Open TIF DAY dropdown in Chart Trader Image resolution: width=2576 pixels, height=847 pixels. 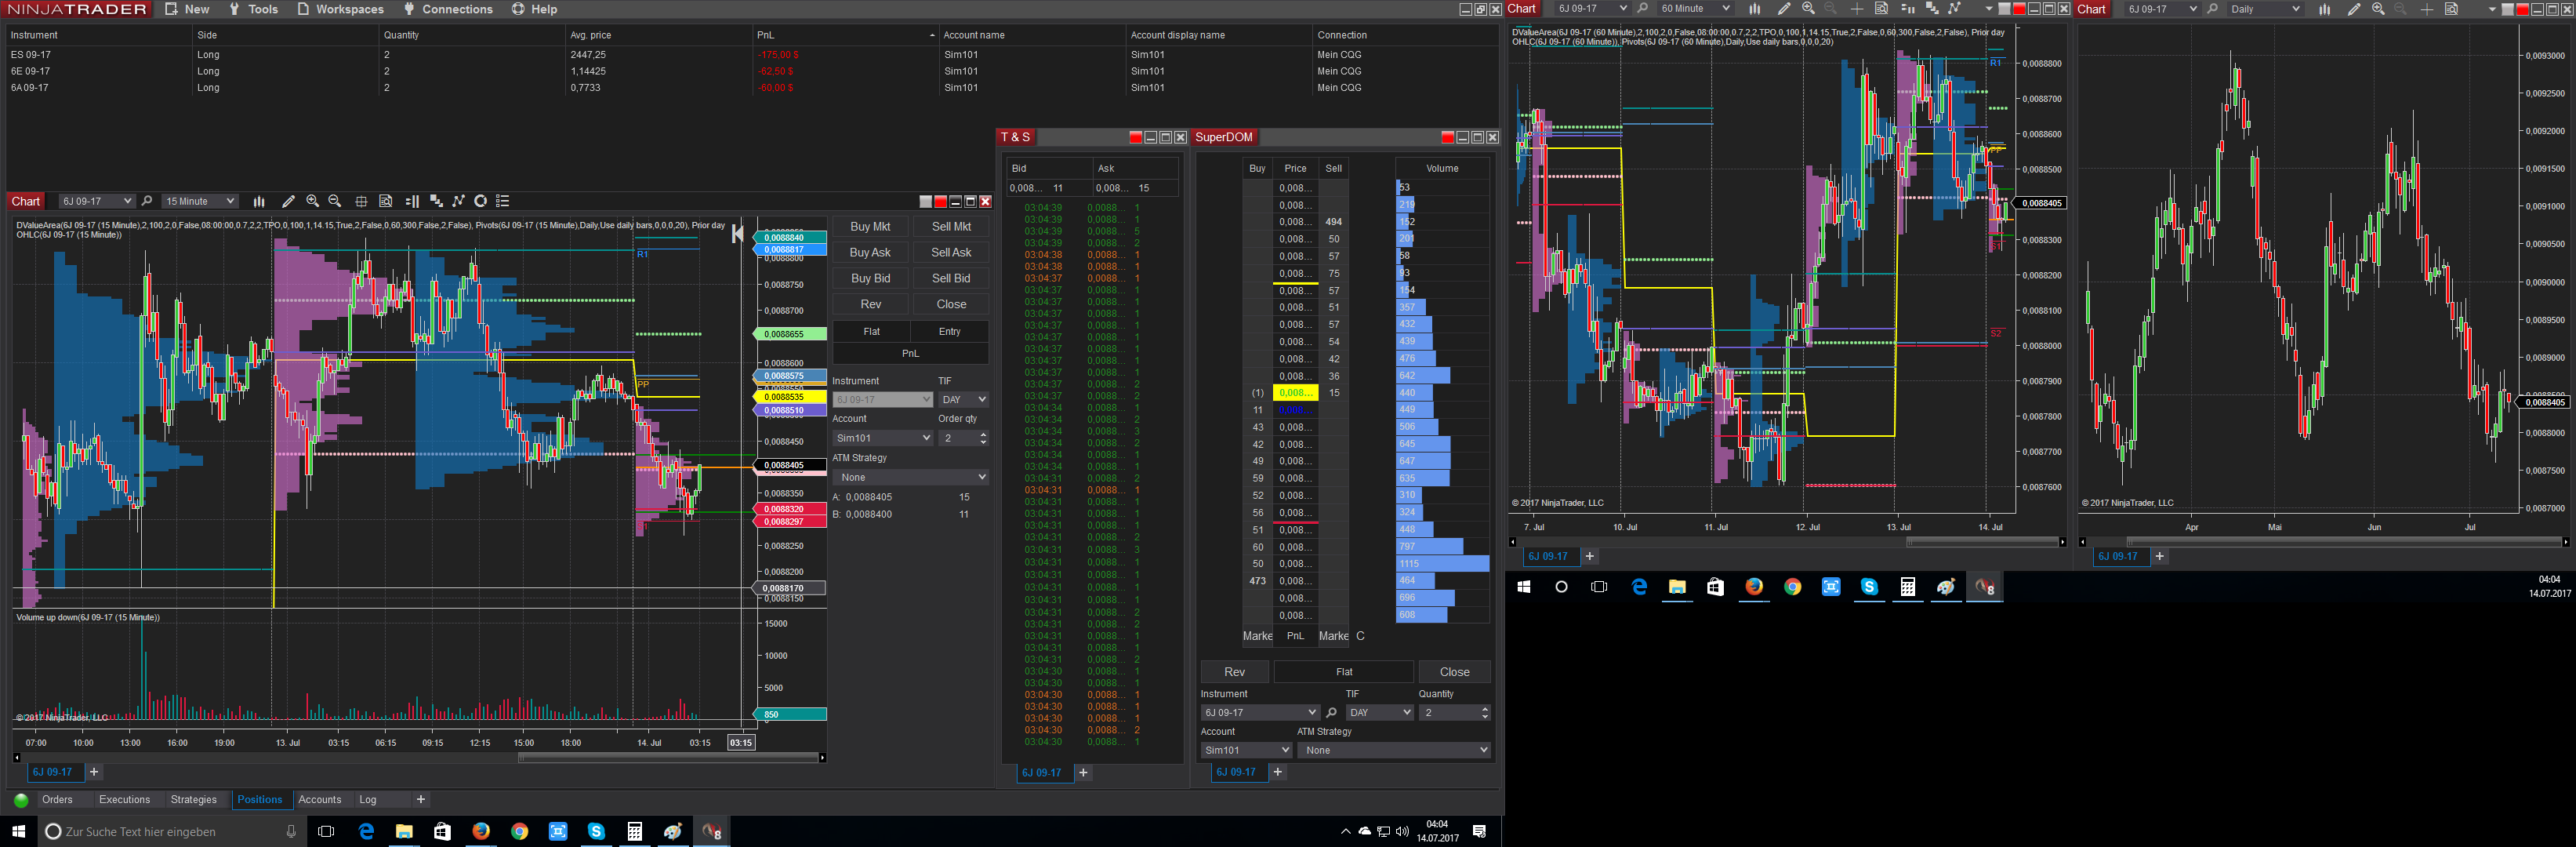point(964,400)
